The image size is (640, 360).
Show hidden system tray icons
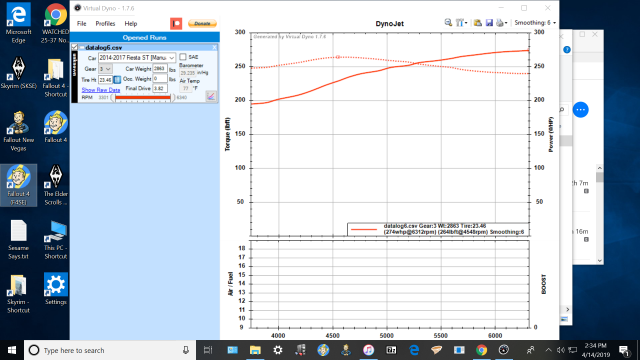click(548, 350)
